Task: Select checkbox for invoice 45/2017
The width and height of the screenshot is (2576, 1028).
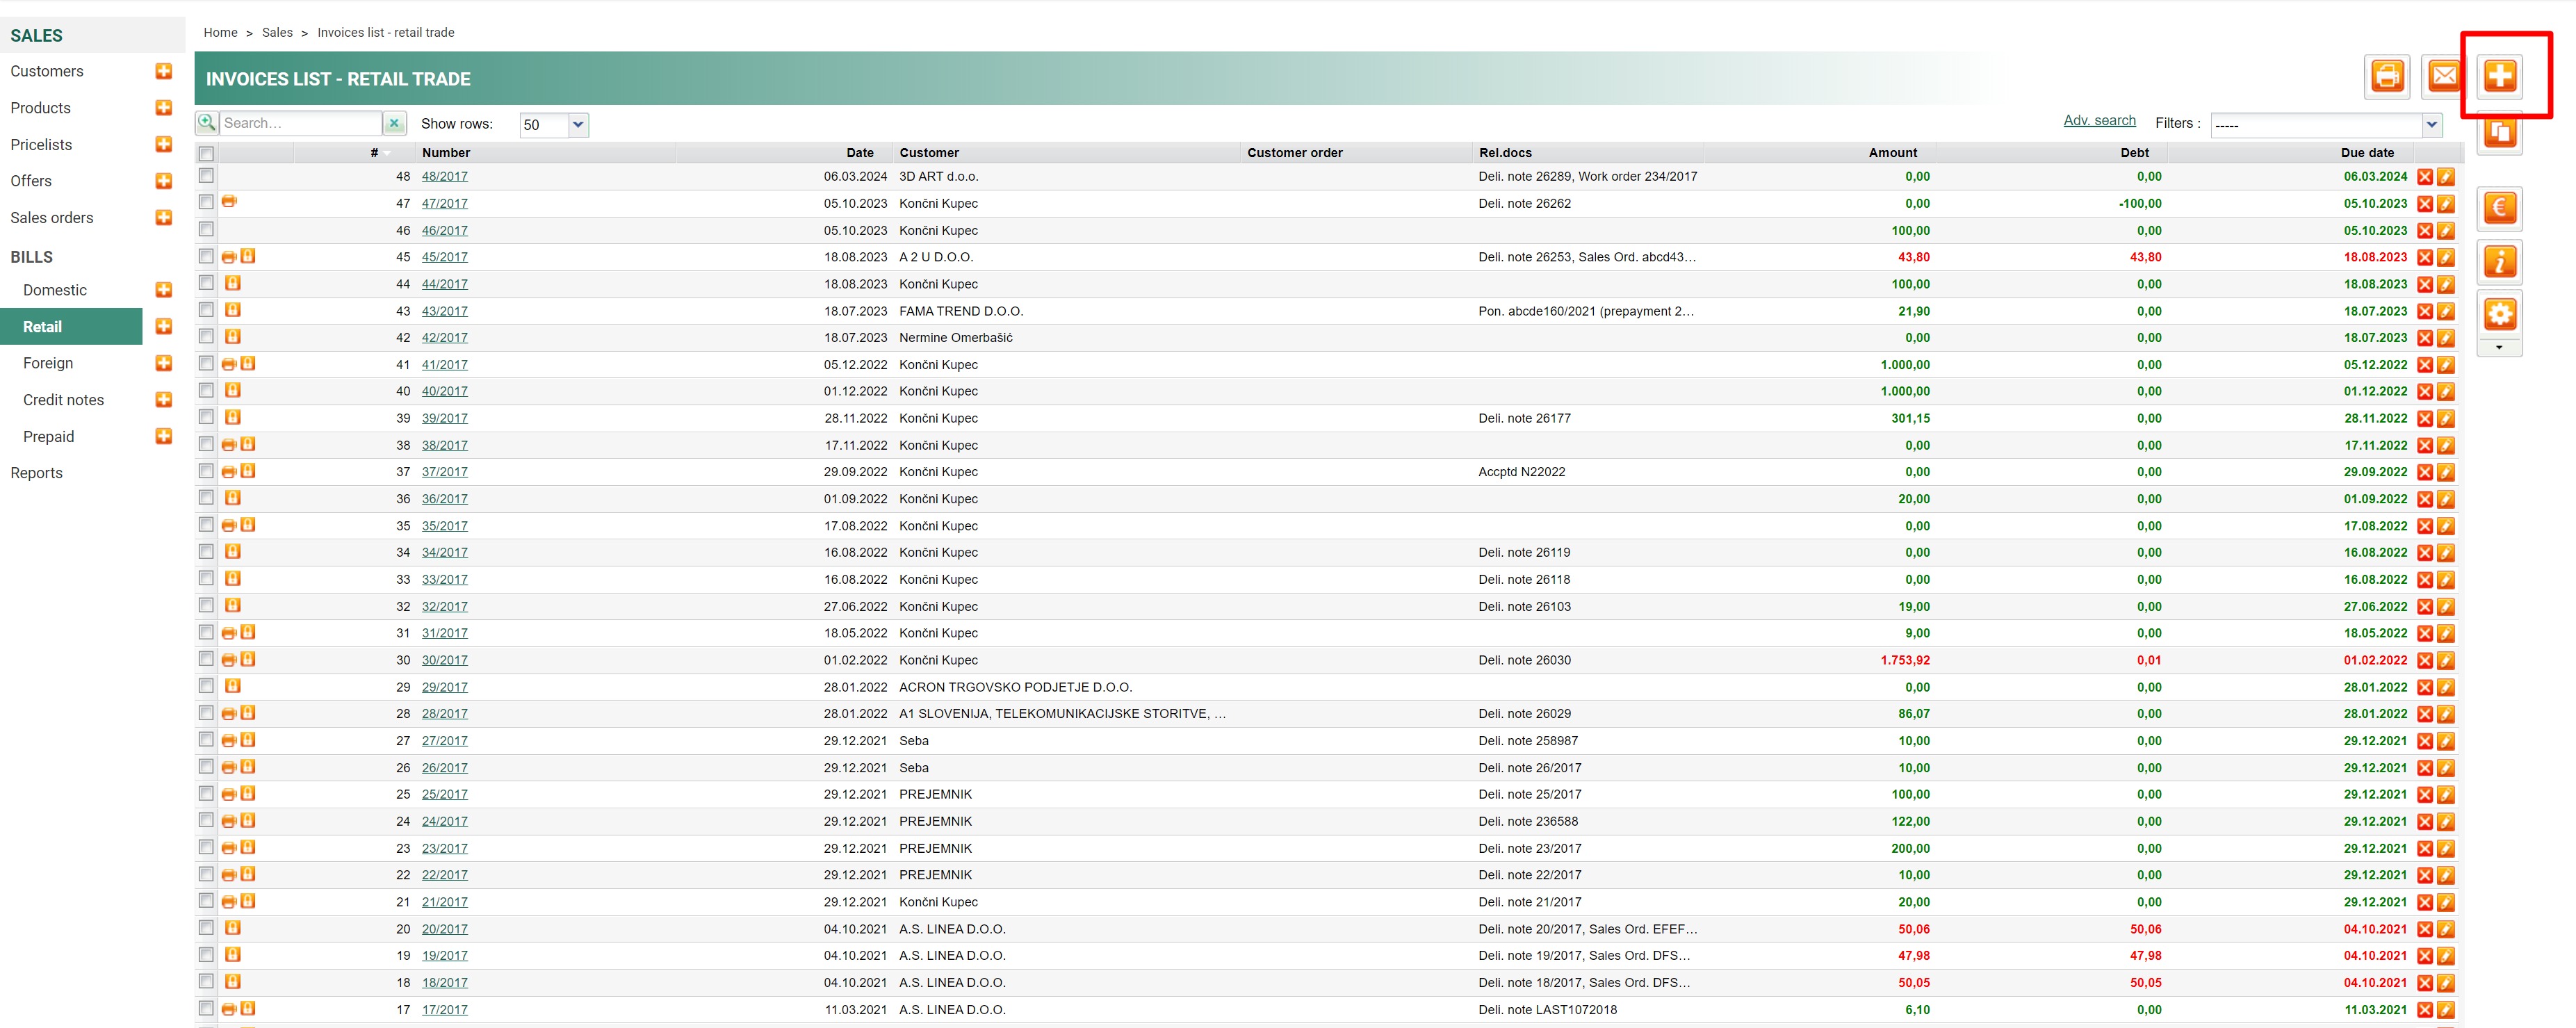Action: point(206,256)
